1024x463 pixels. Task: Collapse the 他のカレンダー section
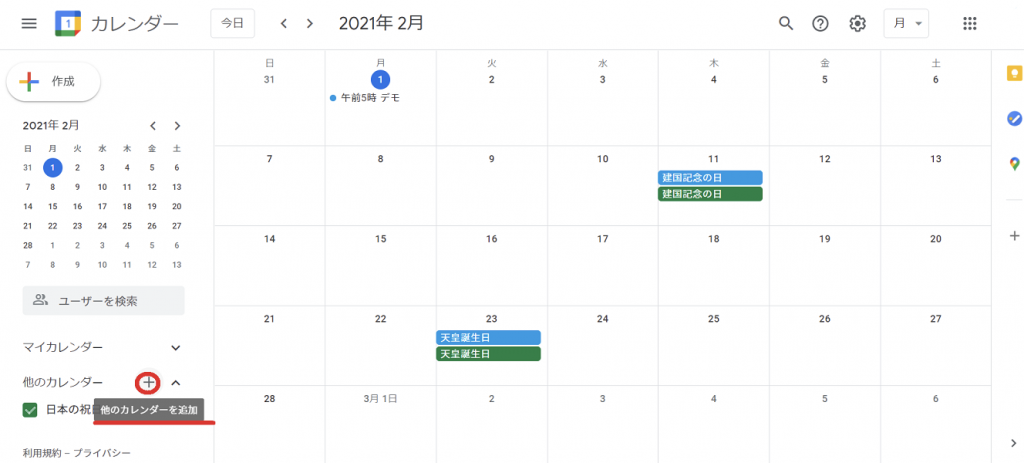click(x=176, y=382)
